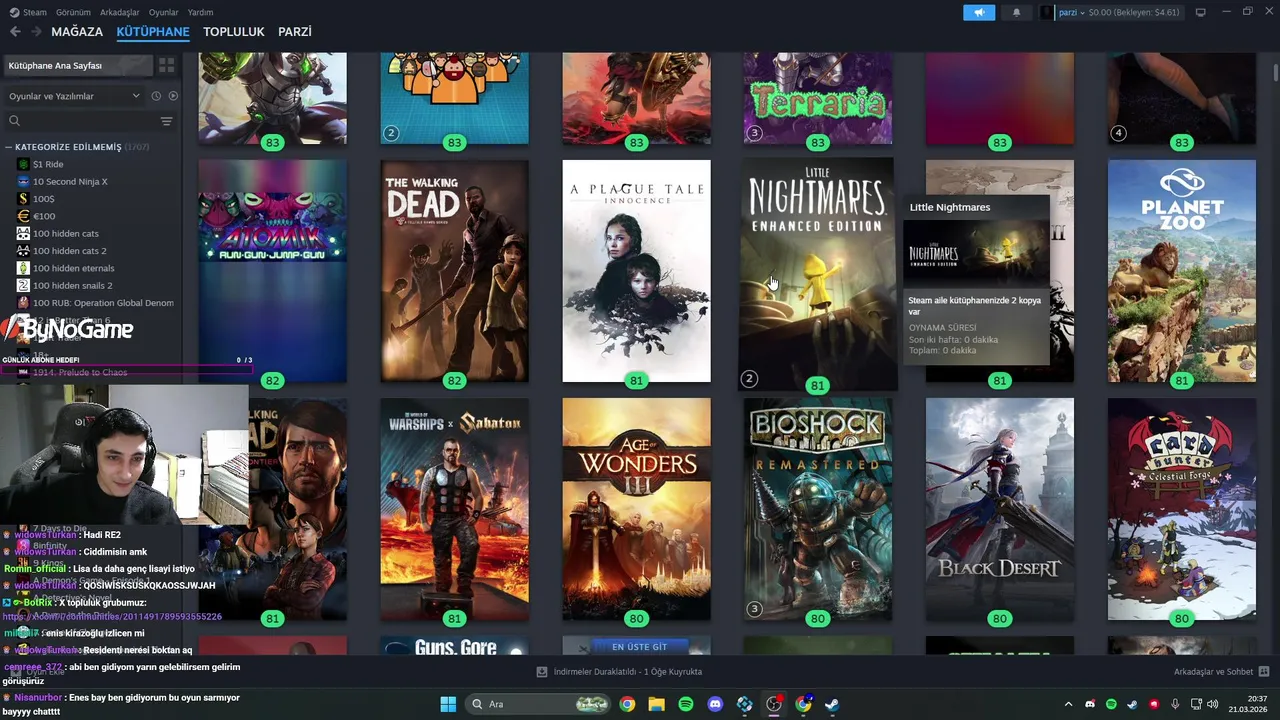The width and height of the screenshot is (1280, 720).
Task: Open File Explorer from taskbar
Action: point(656,704)
